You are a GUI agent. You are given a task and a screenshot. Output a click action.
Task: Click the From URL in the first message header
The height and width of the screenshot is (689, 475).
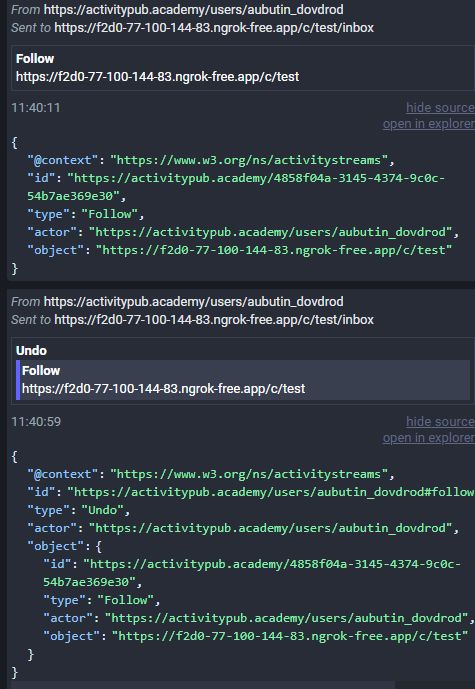(x=194, y=10)
